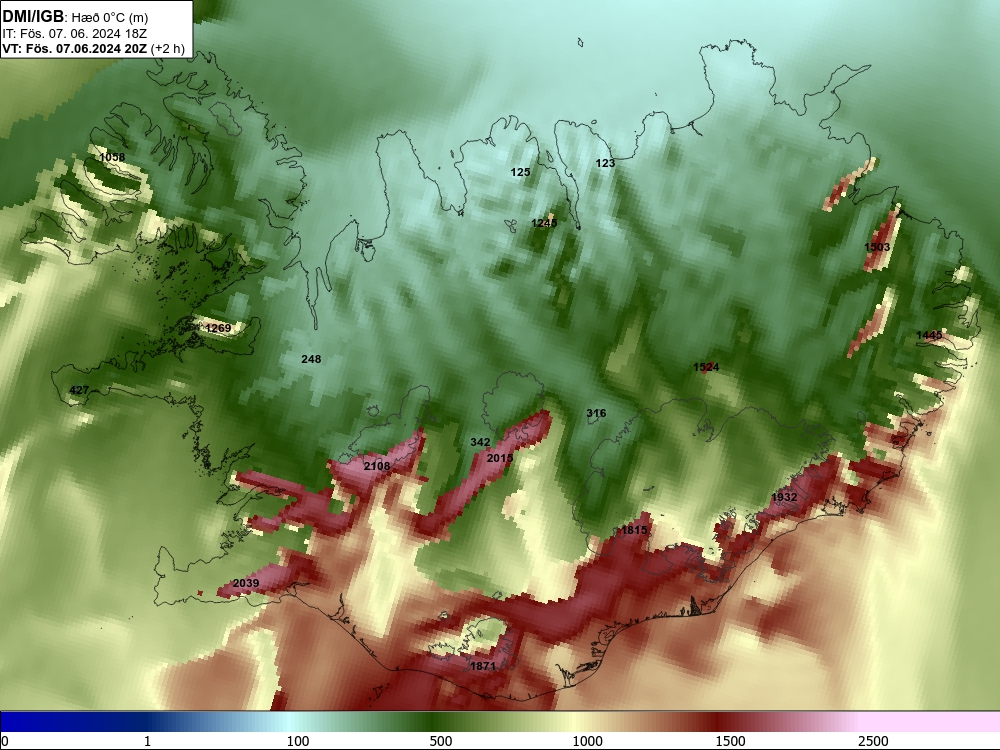Click the map value label 427
The image size is (1000, 750).
pyautogui.click(x=79, y=390)
